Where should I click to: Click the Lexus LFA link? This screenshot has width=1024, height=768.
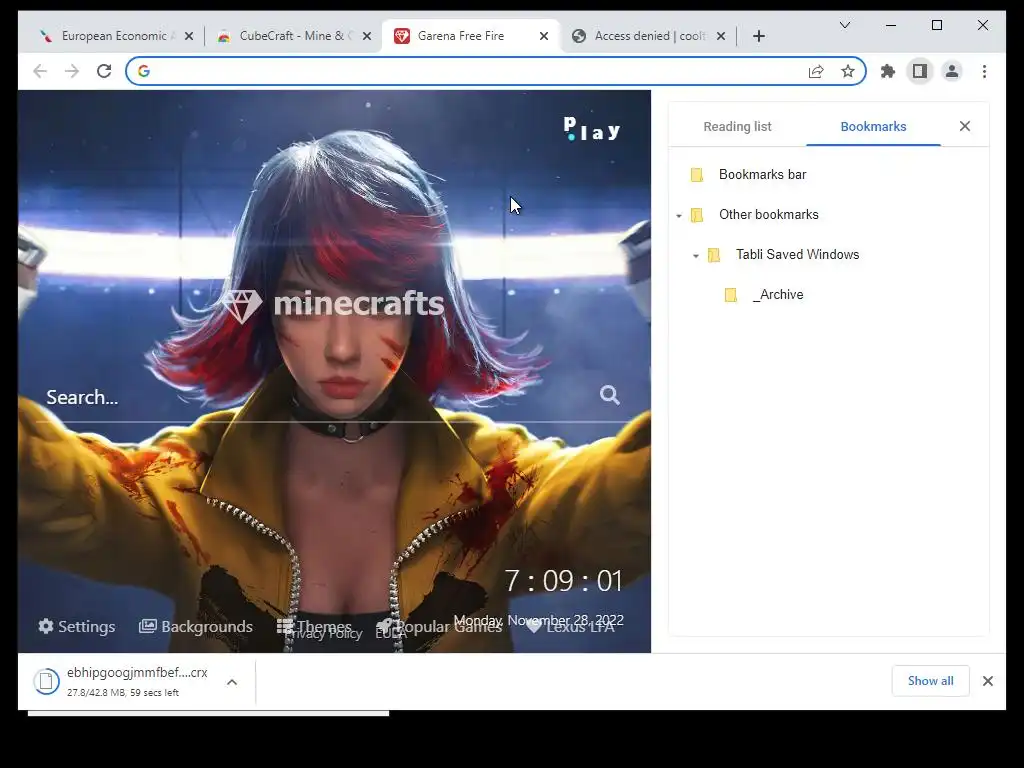(x=571, y=626)
